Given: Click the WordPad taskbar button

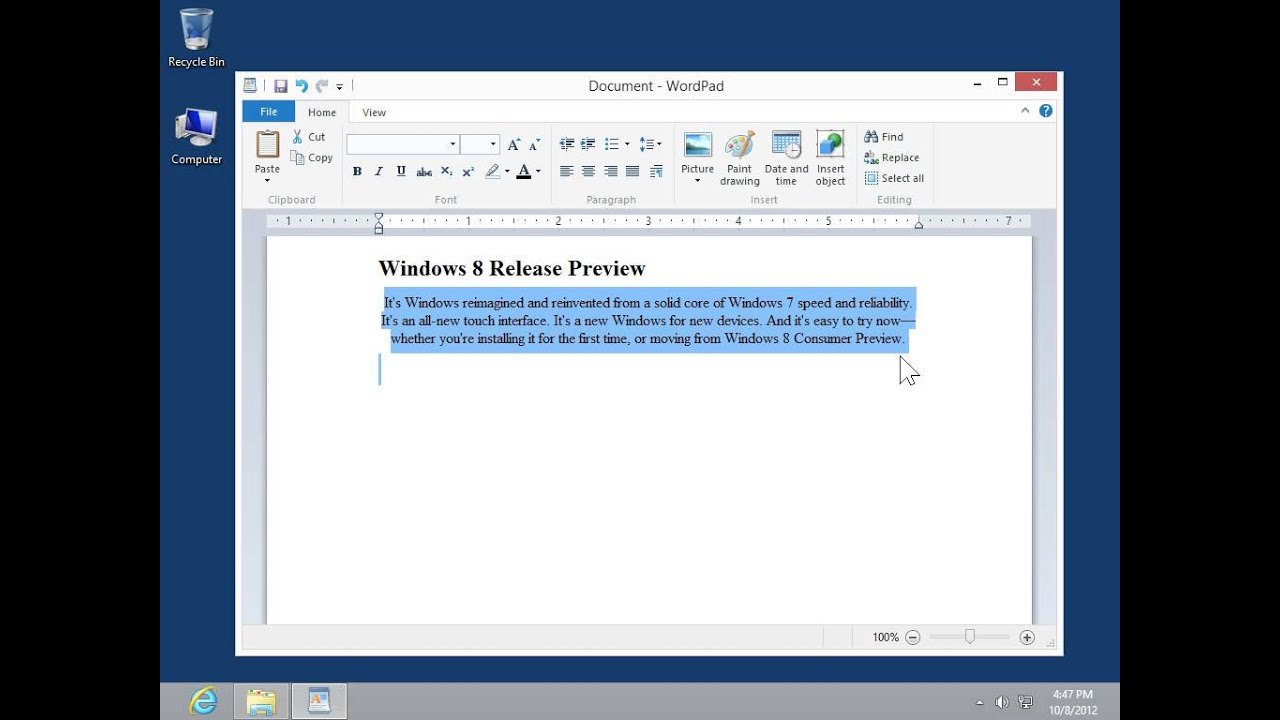Looking at the screenshot, I should 319,701.
